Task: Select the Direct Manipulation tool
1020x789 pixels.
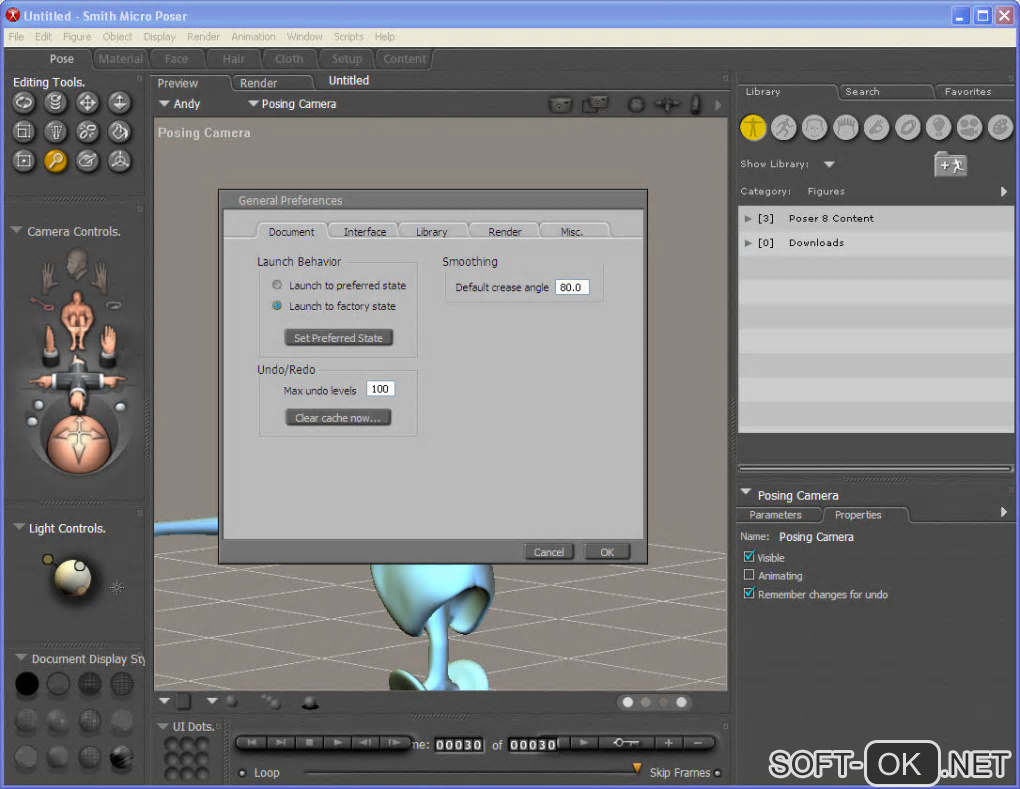Action: tap(119, 161)
